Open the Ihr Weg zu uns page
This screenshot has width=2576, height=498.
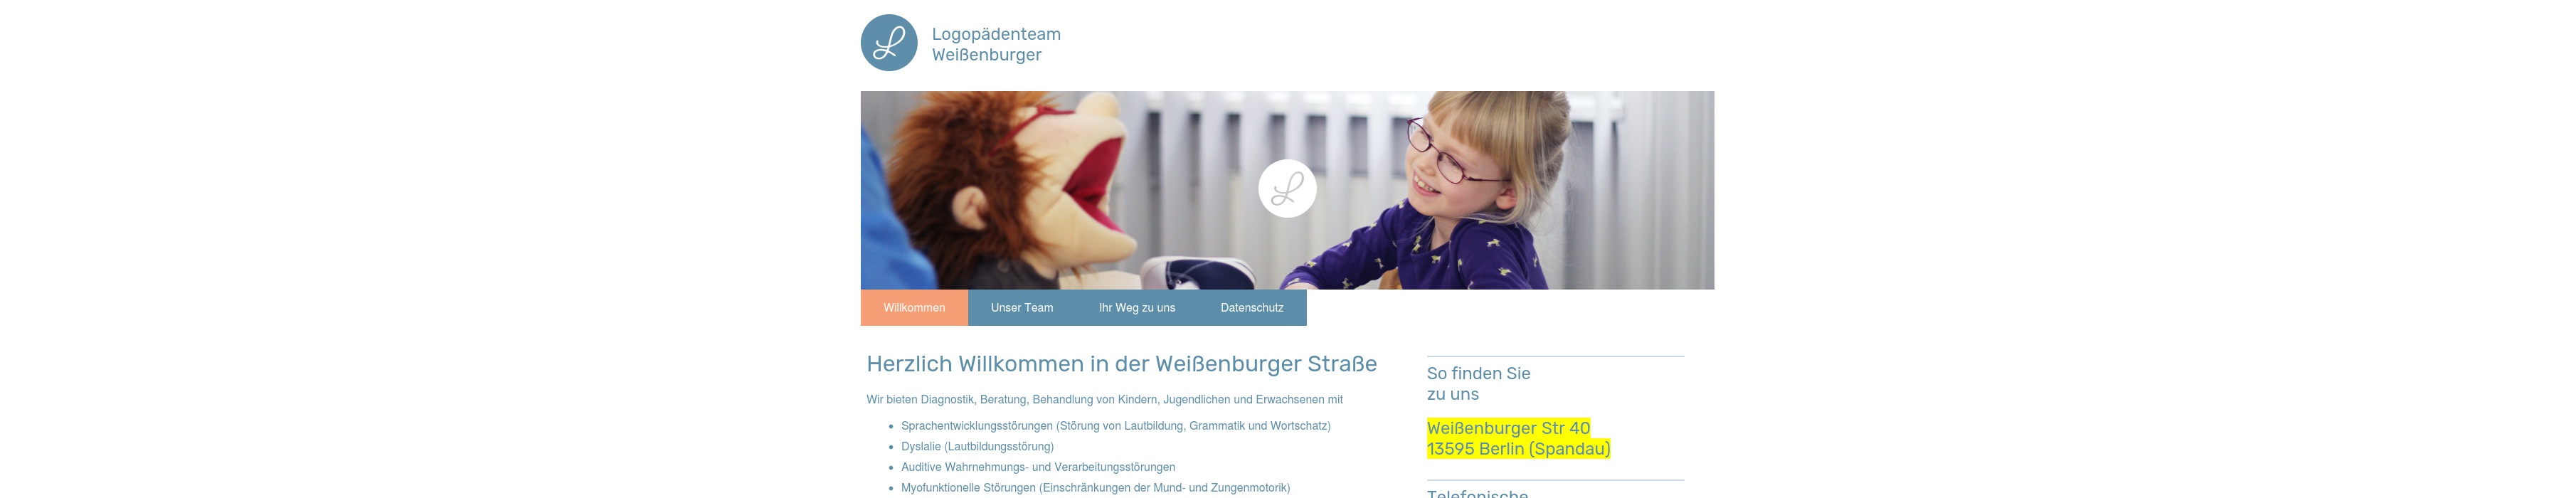click(x=1137, y=308)
